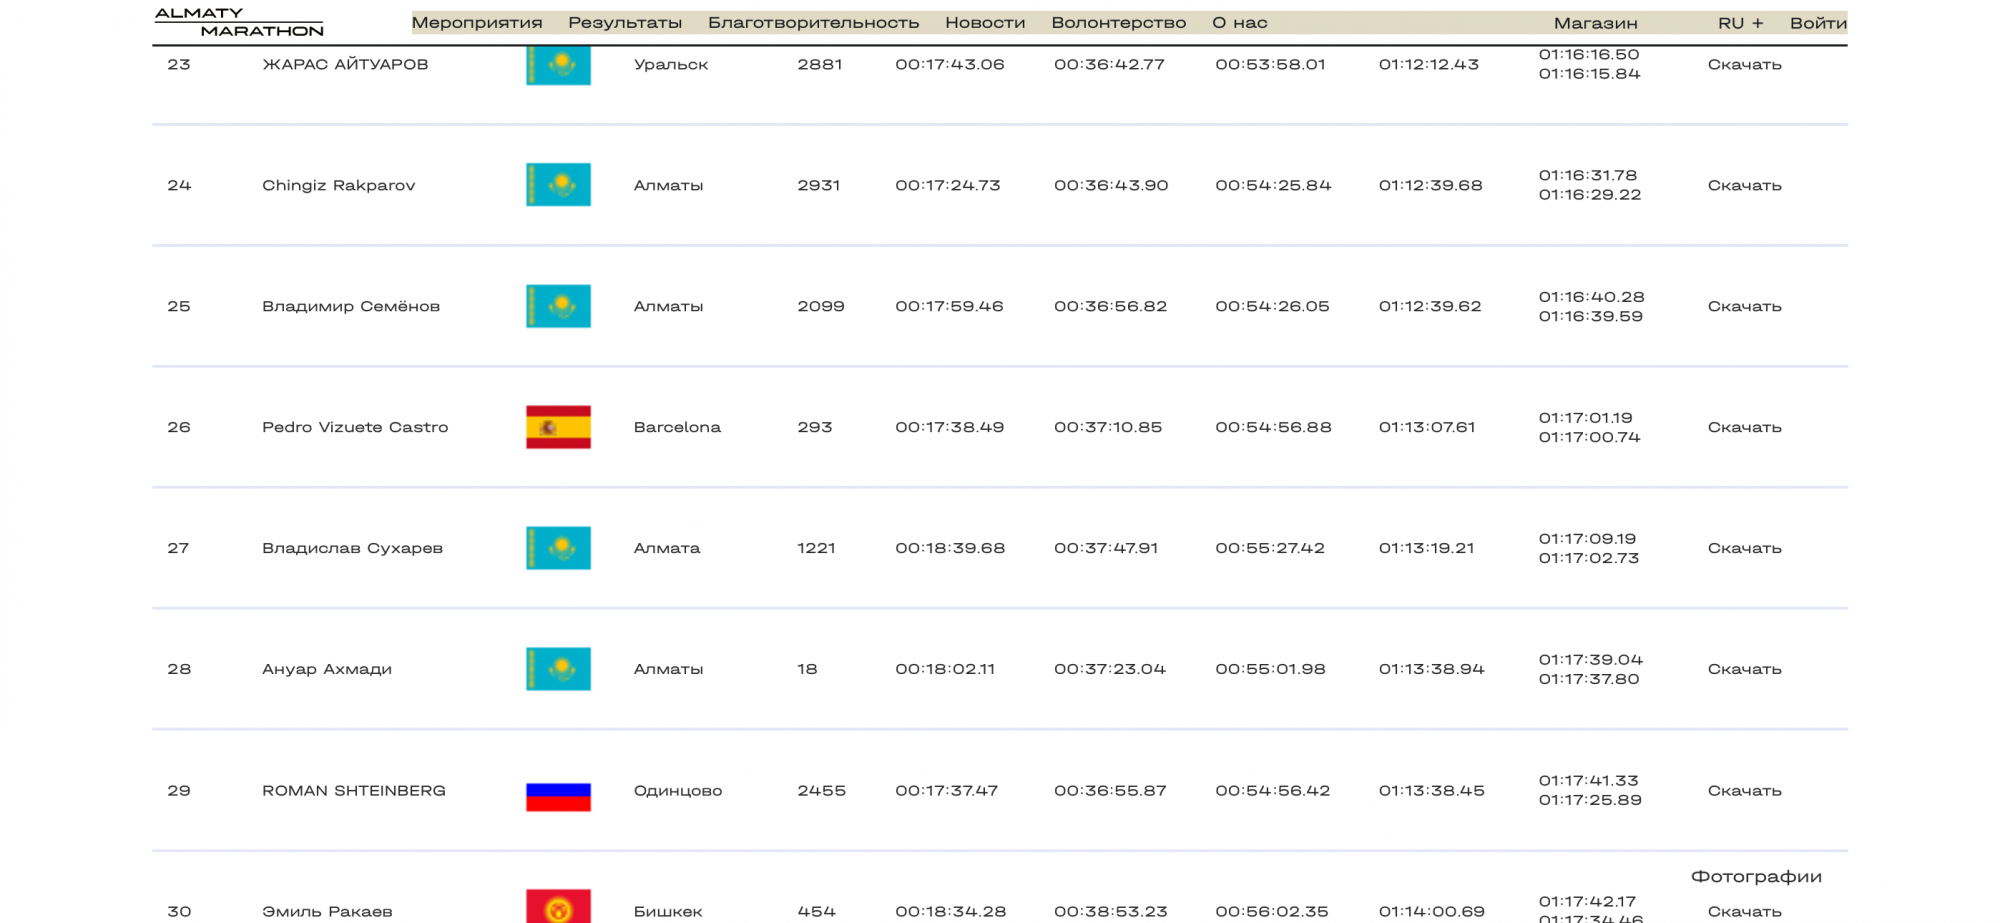Open the Результаты menu item
Viewport: 2000px width, 923px height.
(x=625, y=23)
